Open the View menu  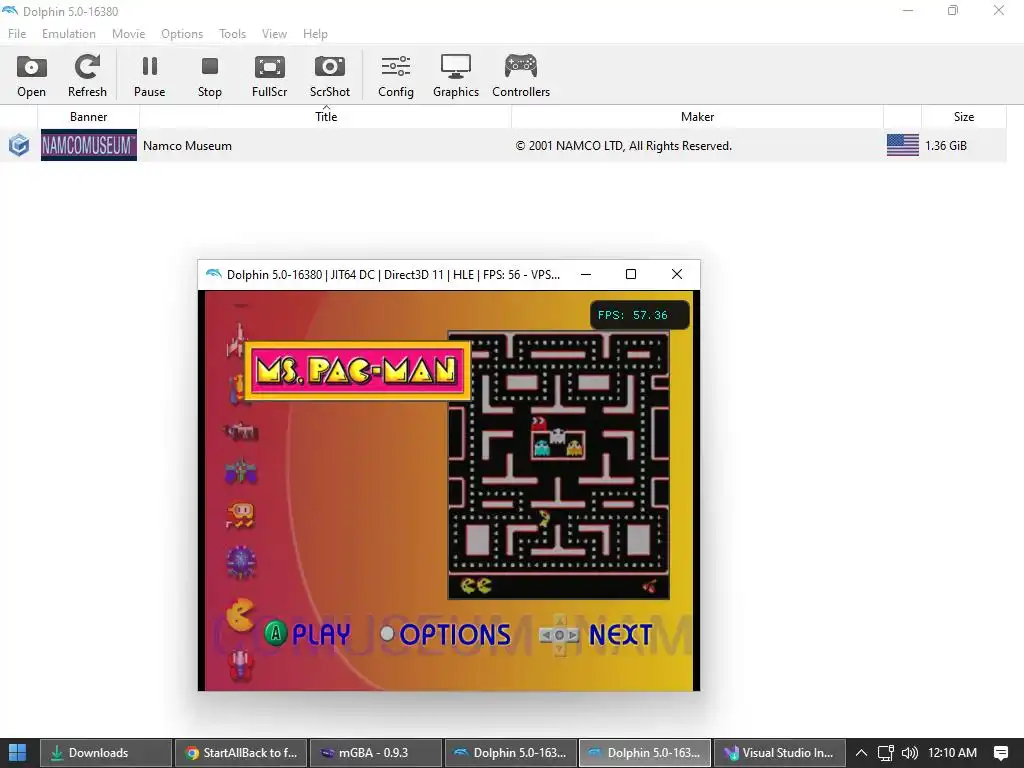pyautogui.click(x=274, y=34)
